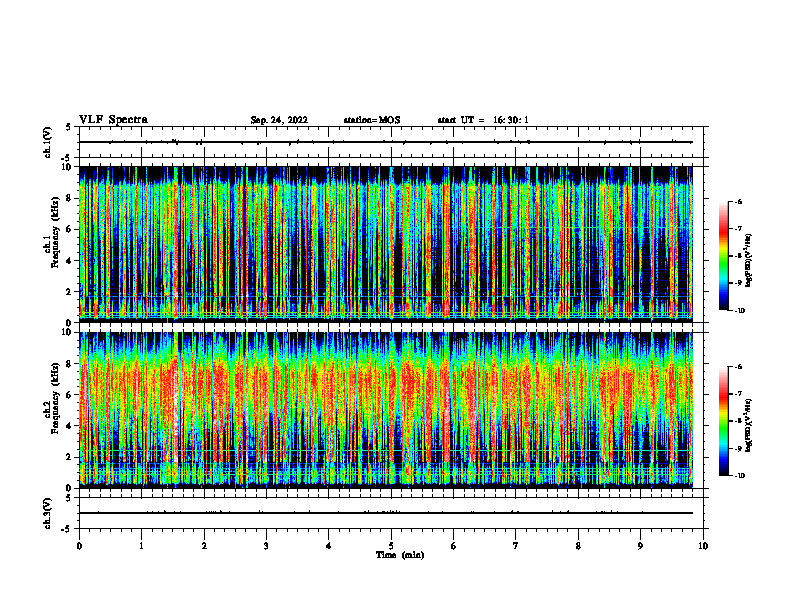The height and width of the screenshot is (612, 792).
Task: Click the '5' time-axis tick label
Action: pos(391,546)
